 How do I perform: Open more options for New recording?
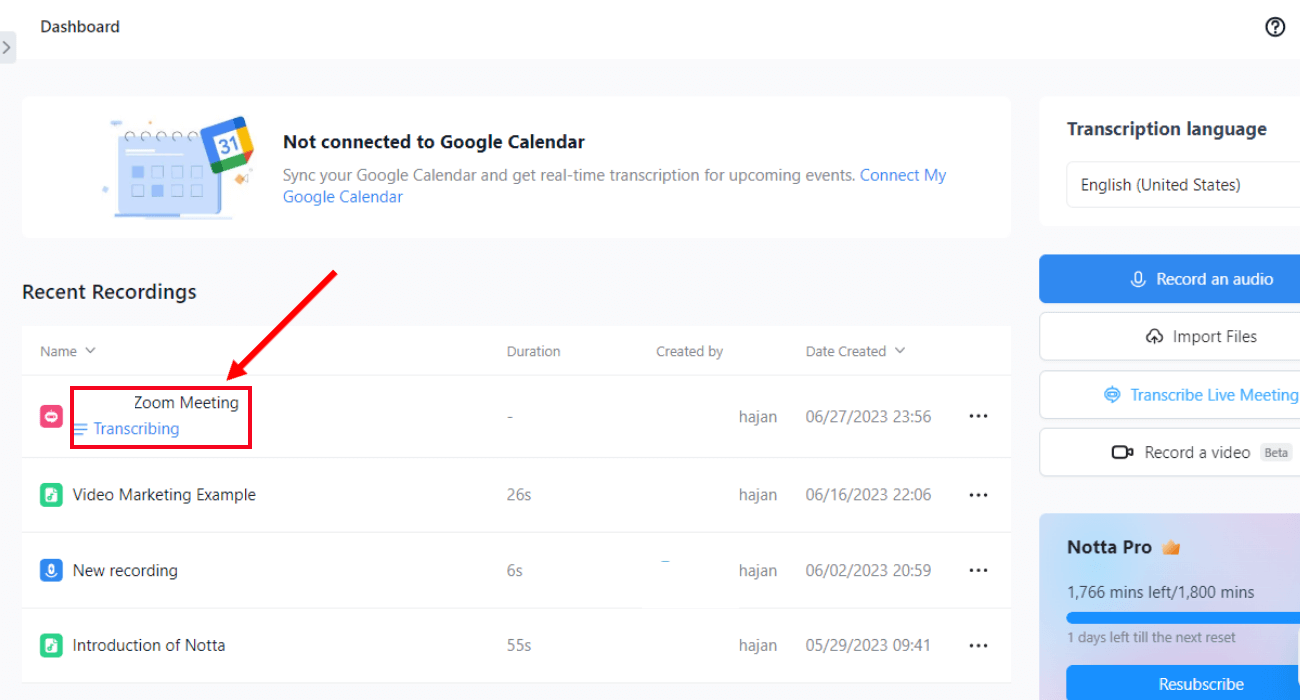point(978,571)
